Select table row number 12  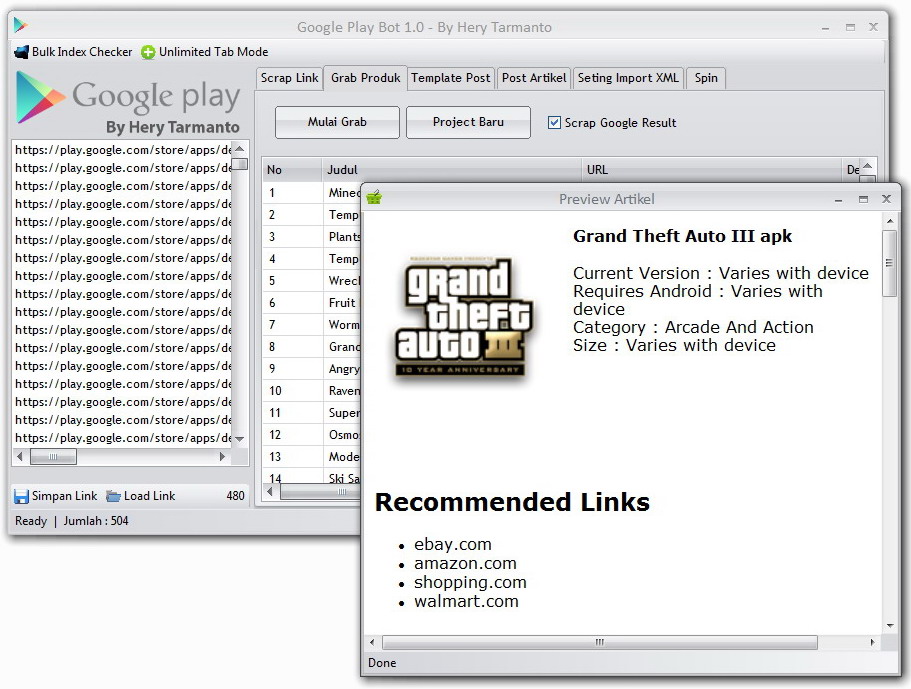pos(311,435)
